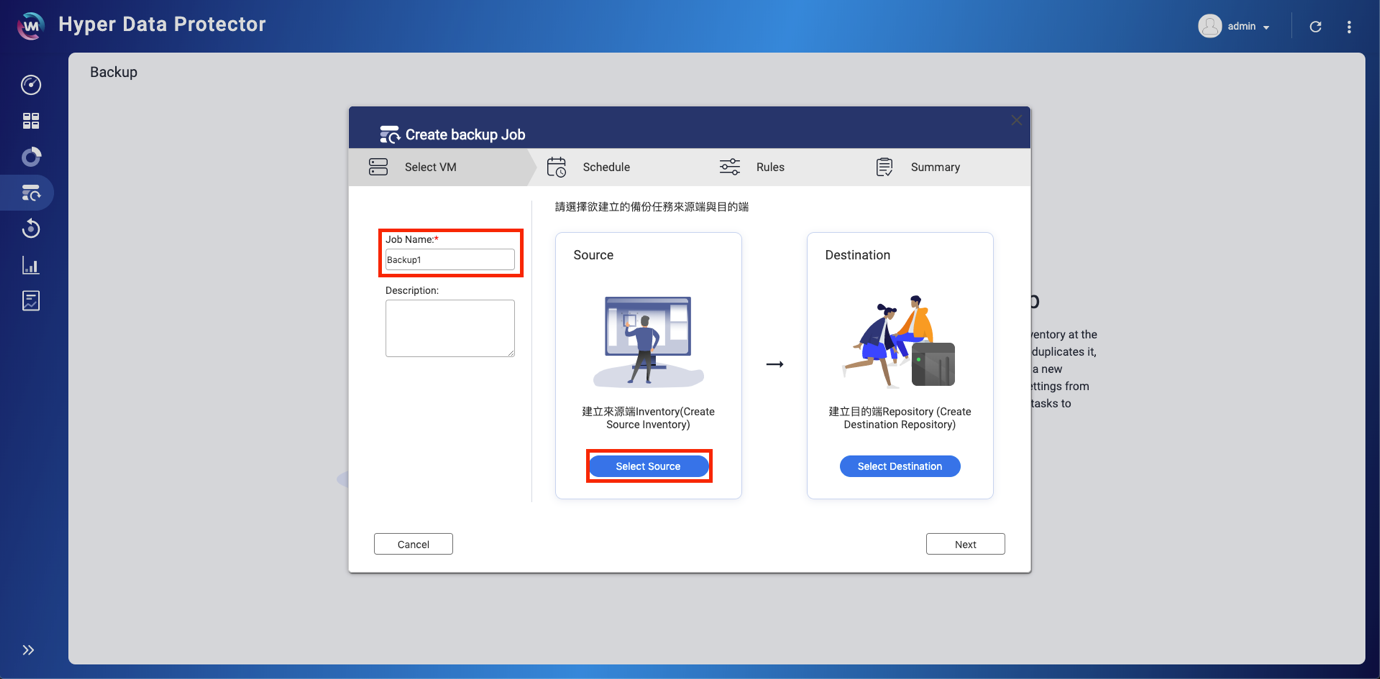1380x679 pixels.
Task: Click into the Description text area
Action: pos(450,328)
